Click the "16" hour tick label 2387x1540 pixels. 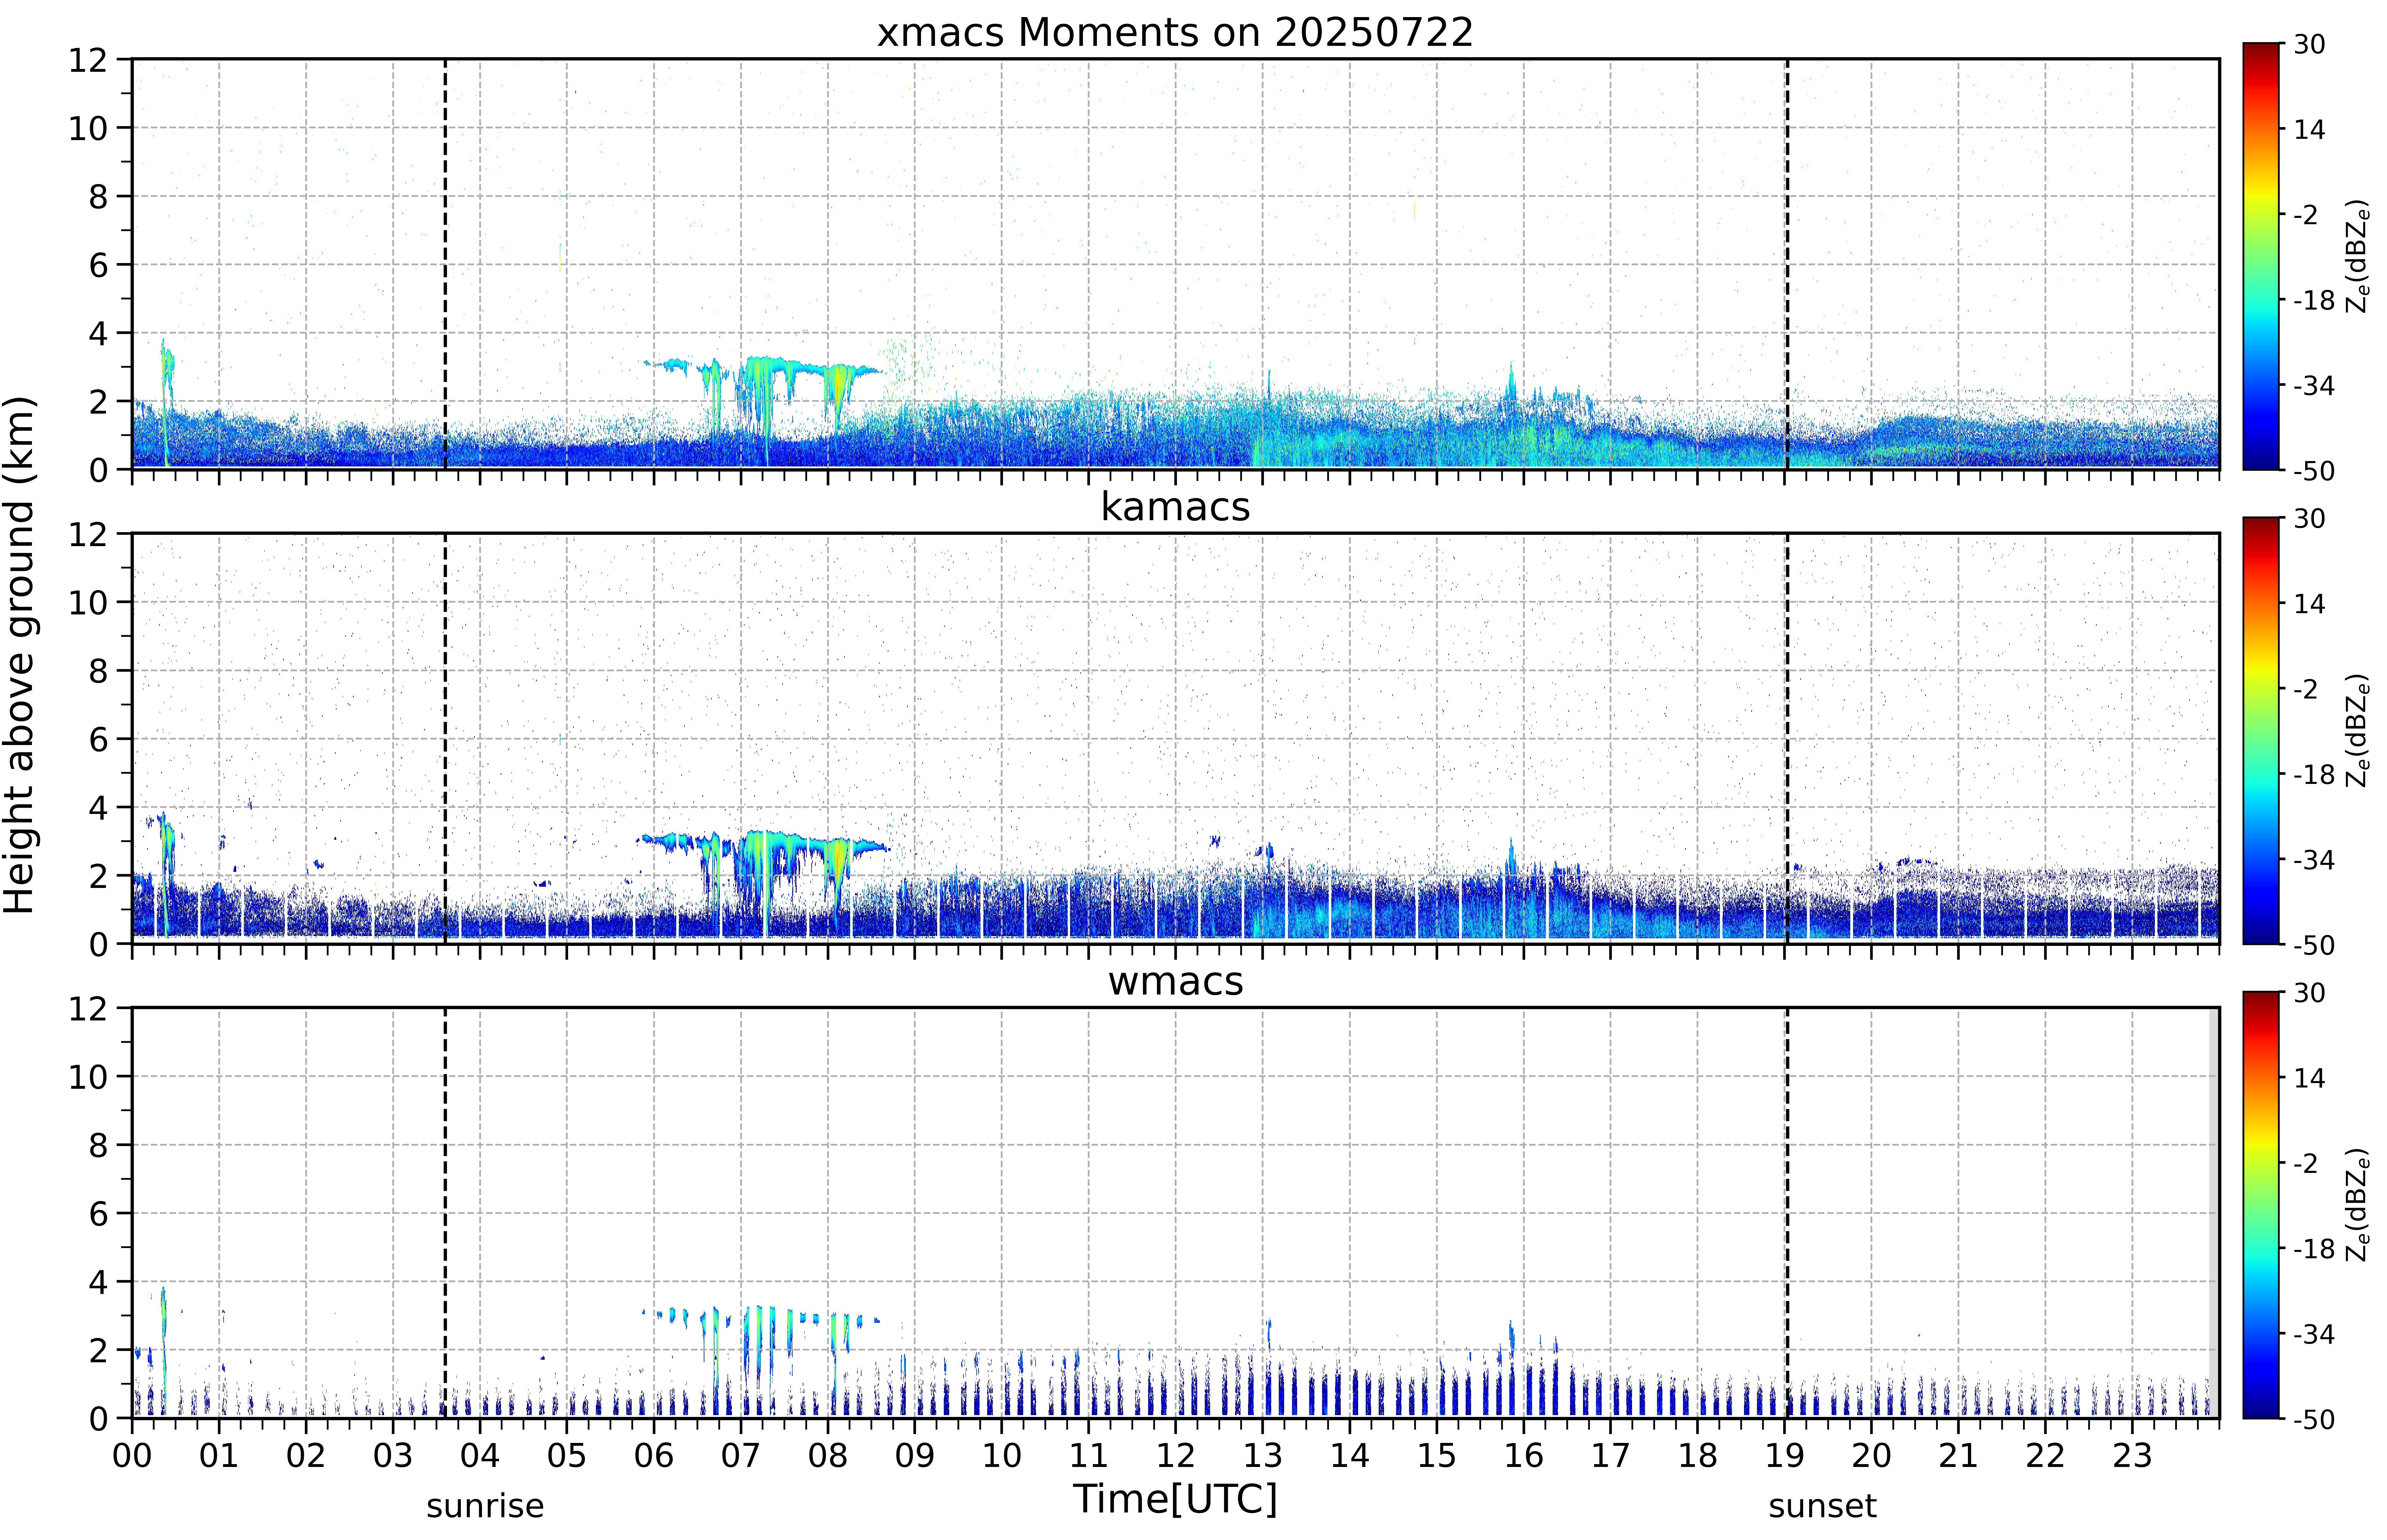1524,1456
